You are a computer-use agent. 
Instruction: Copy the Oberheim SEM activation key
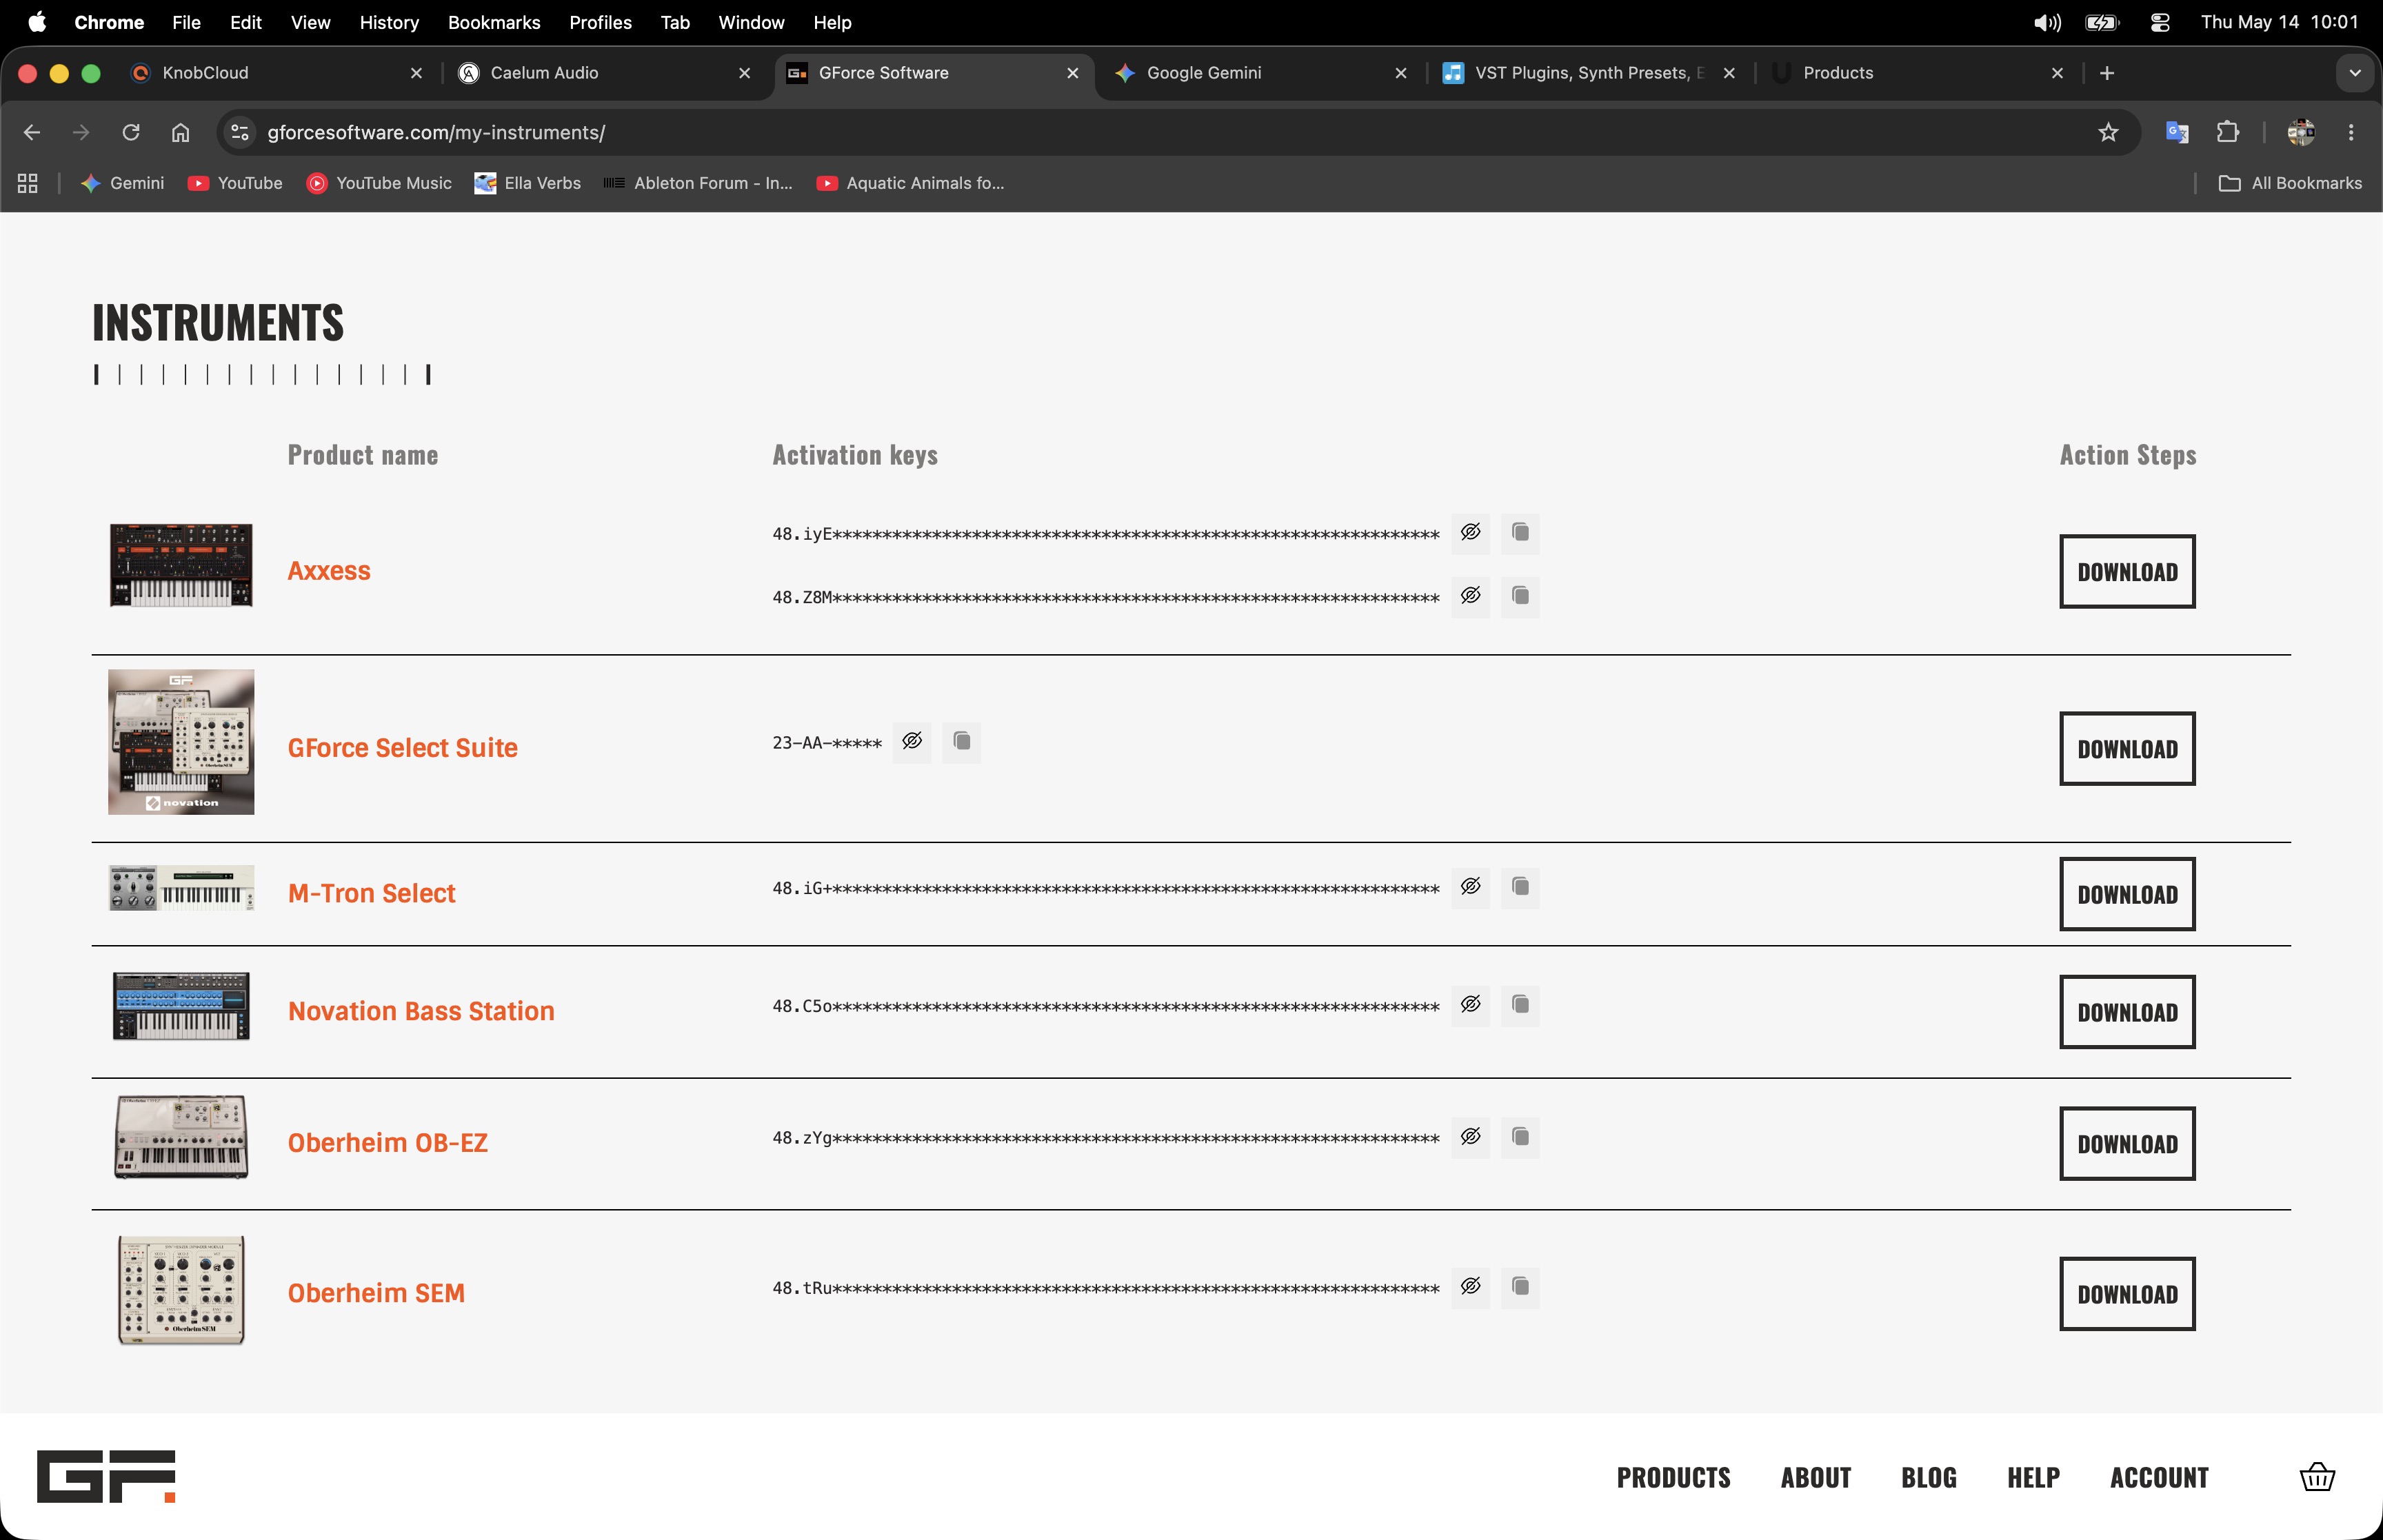[x=1520, y=1287]
